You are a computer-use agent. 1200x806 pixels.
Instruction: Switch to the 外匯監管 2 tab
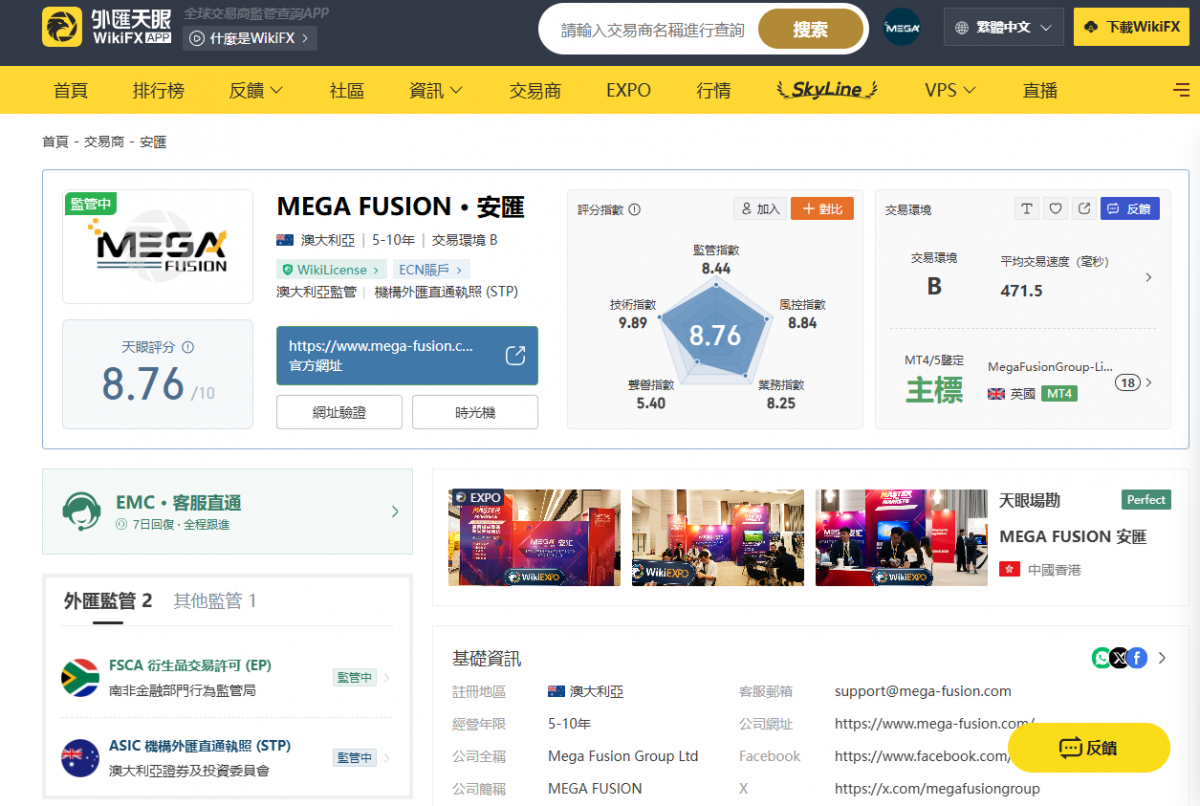click(108, 600)
